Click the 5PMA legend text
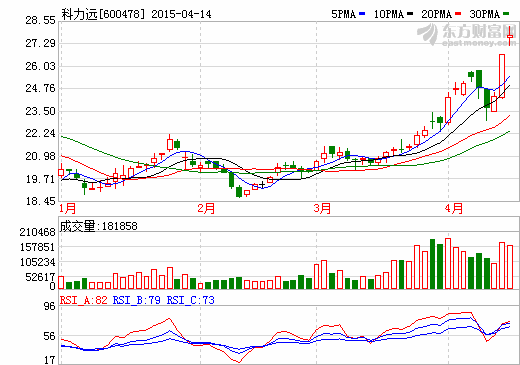Viewport: 520px width, 365px height. [343, 14]
